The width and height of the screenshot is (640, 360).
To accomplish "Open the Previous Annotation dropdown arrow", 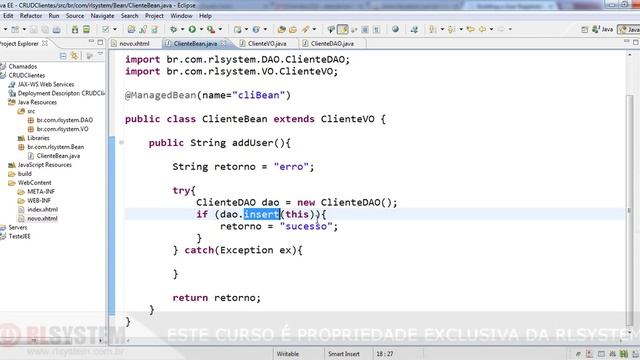I will coord(461,29).
